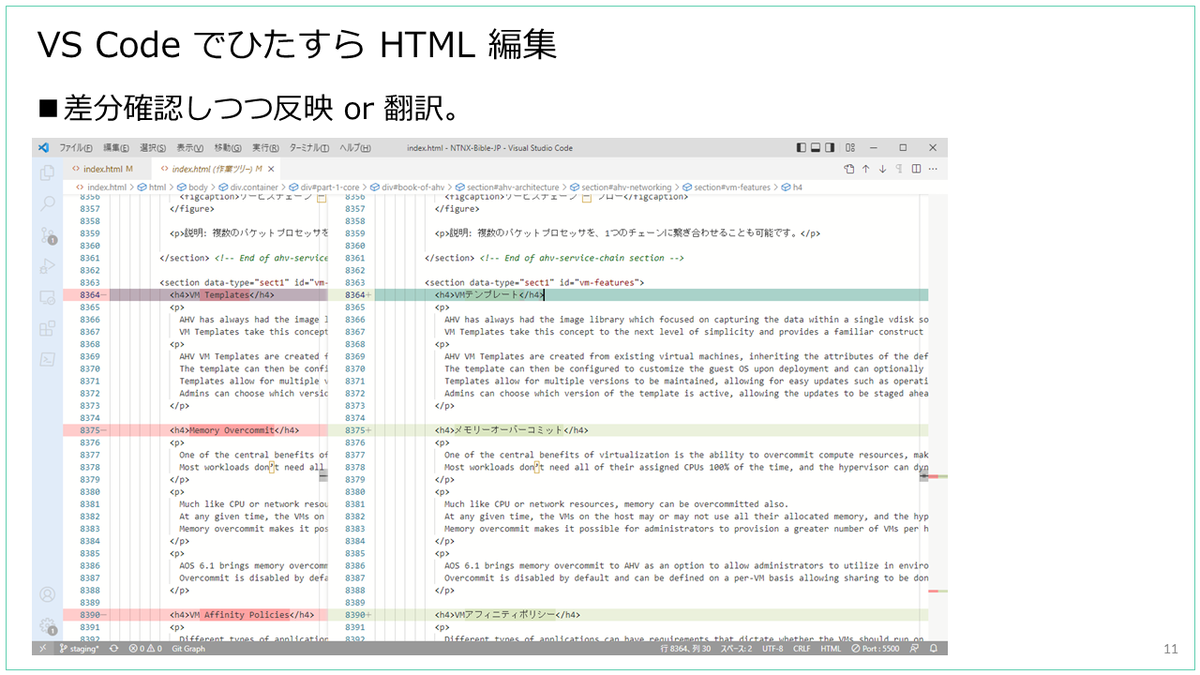Click the line and column indicator 行 8364
1200x675 pixels.
688,649
